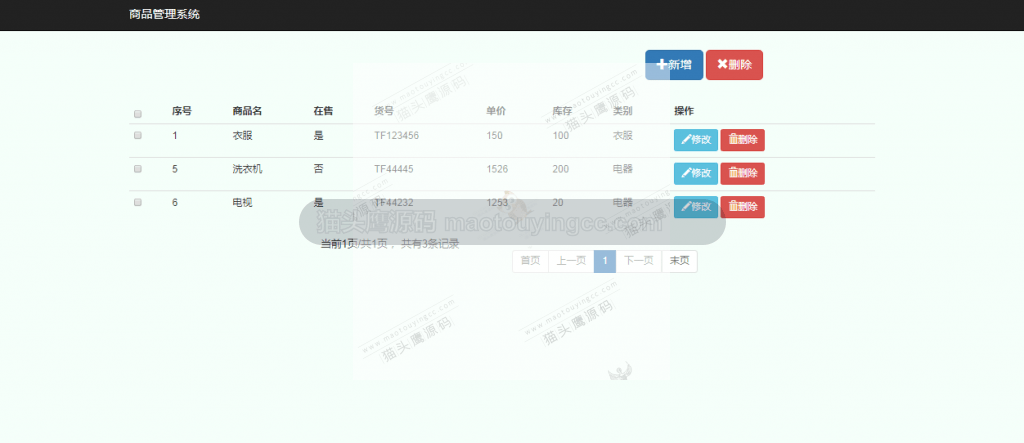Click 修改 button for 电视 row
Viewport: 1024px width, 443px height.
click(x=696, y=207)
